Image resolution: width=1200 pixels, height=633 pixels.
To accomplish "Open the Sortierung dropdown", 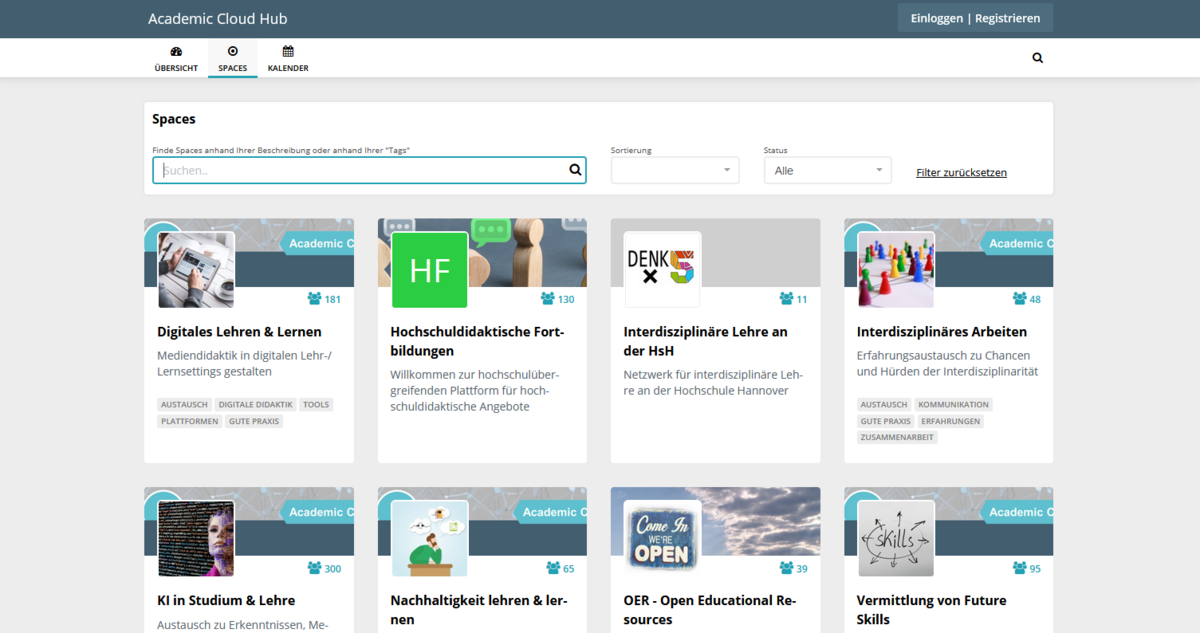I will point(675,170).
